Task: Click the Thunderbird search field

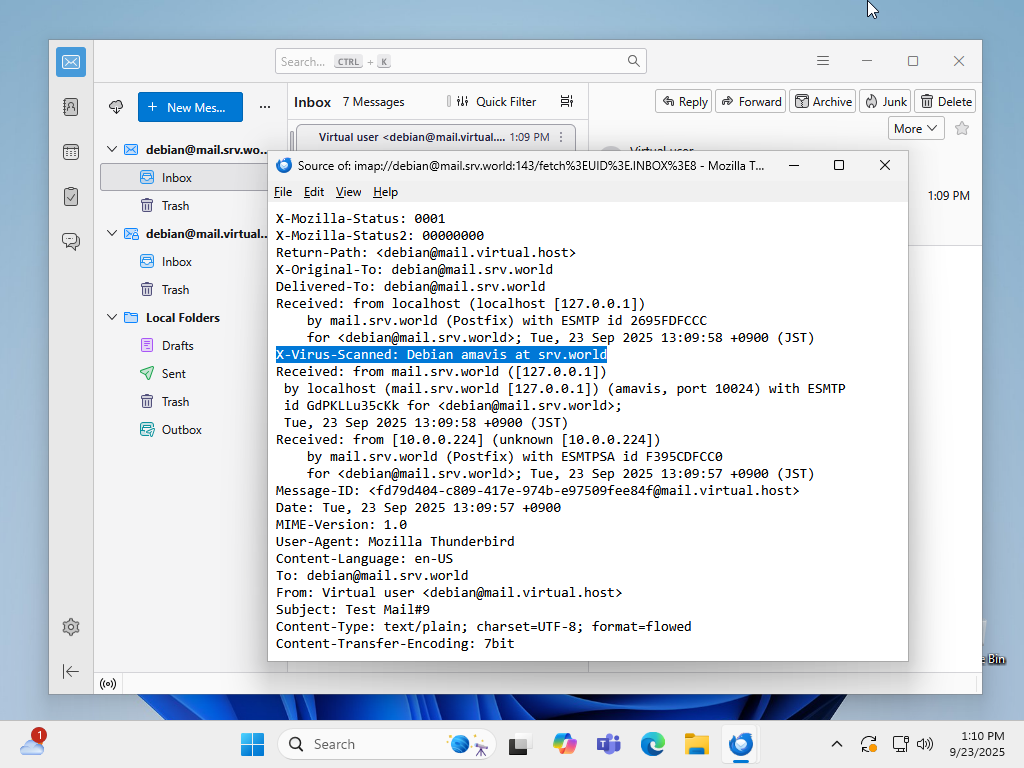Action: 460,61
